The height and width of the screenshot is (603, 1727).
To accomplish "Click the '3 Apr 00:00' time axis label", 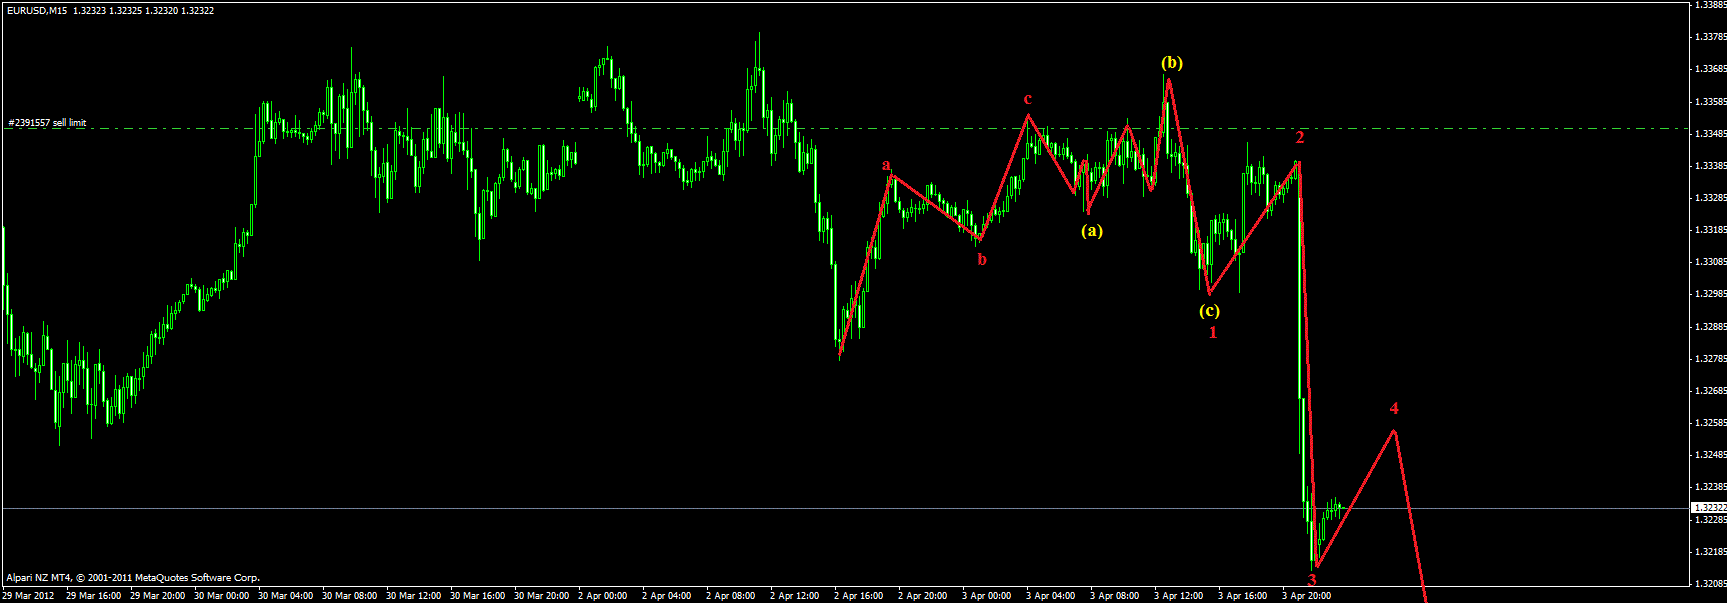I will 987,596.
